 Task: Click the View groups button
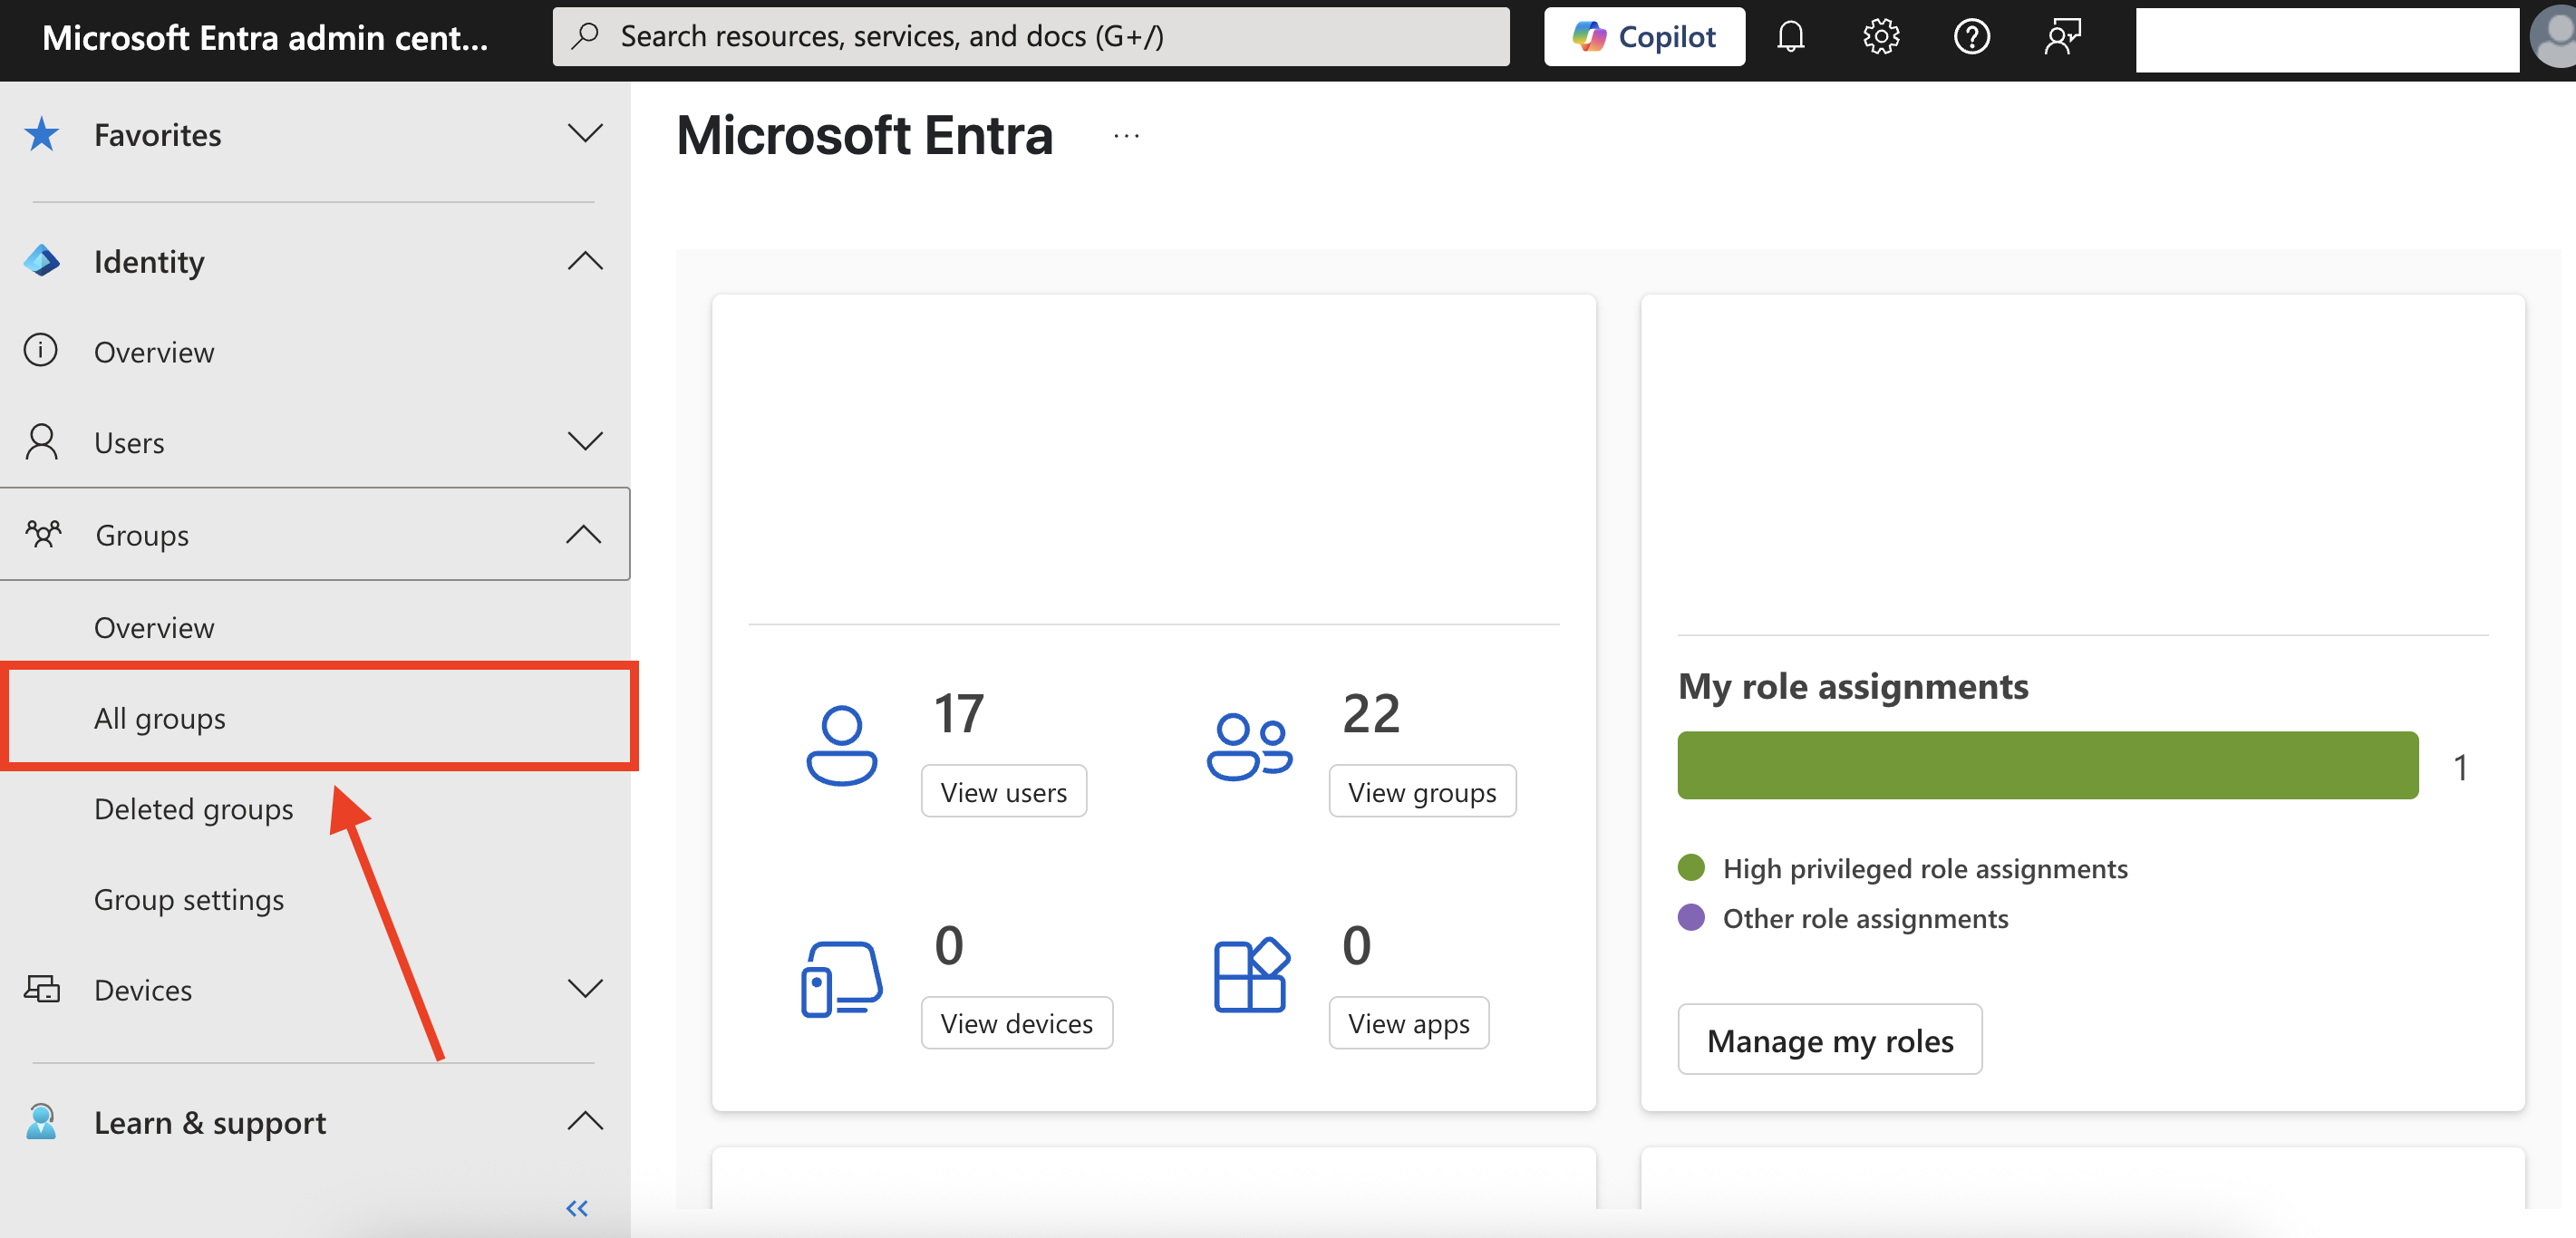click(1421, 792)
